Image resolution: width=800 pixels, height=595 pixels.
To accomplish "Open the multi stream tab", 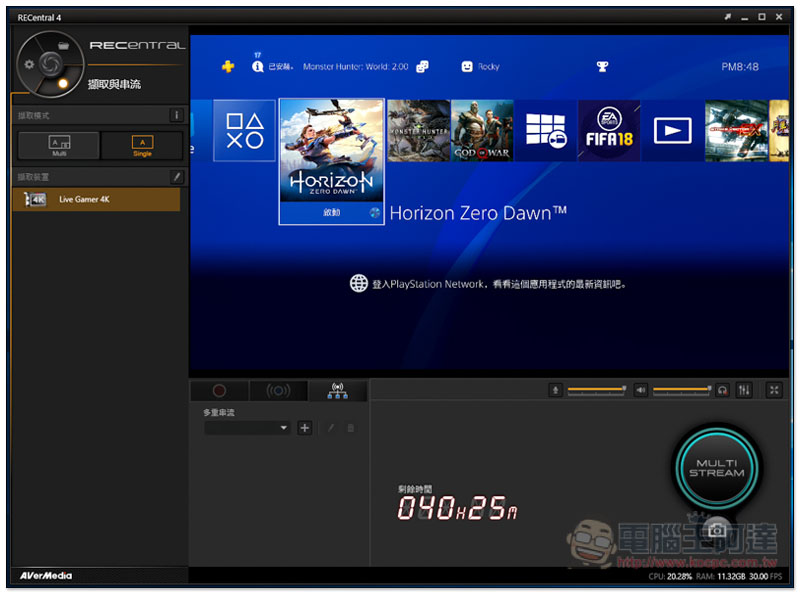I will pos(337,391).
